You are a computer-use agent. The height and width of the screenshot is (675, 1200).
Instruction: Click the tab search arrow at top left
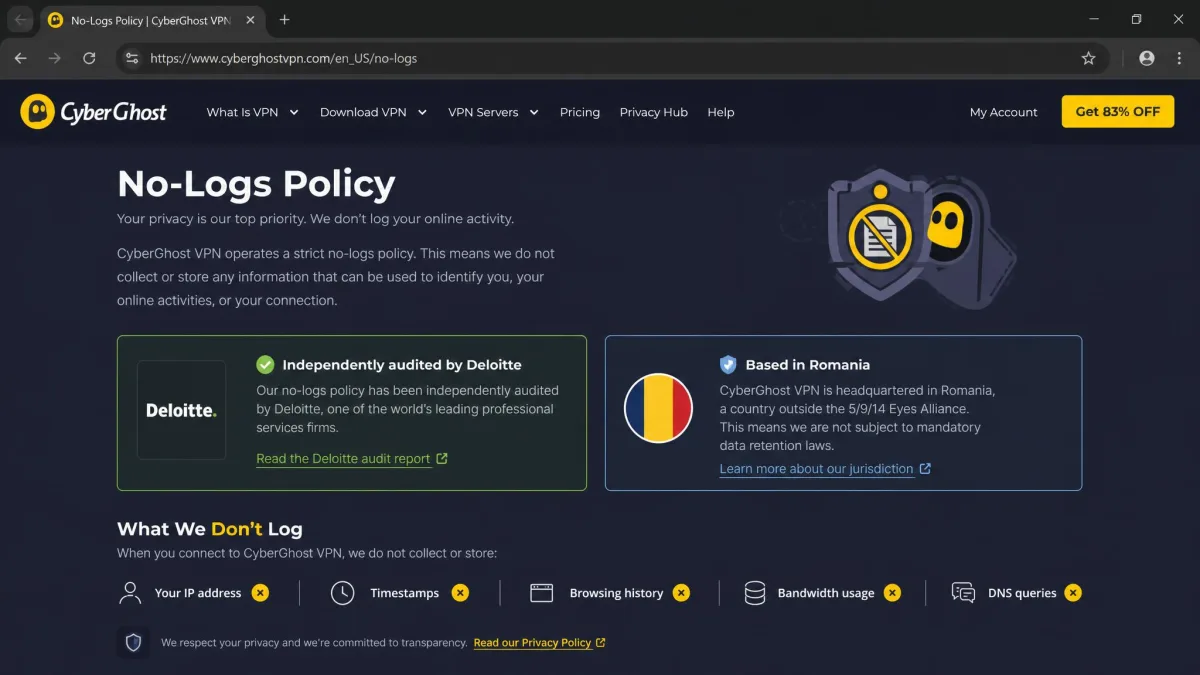[x=21, y=20]
